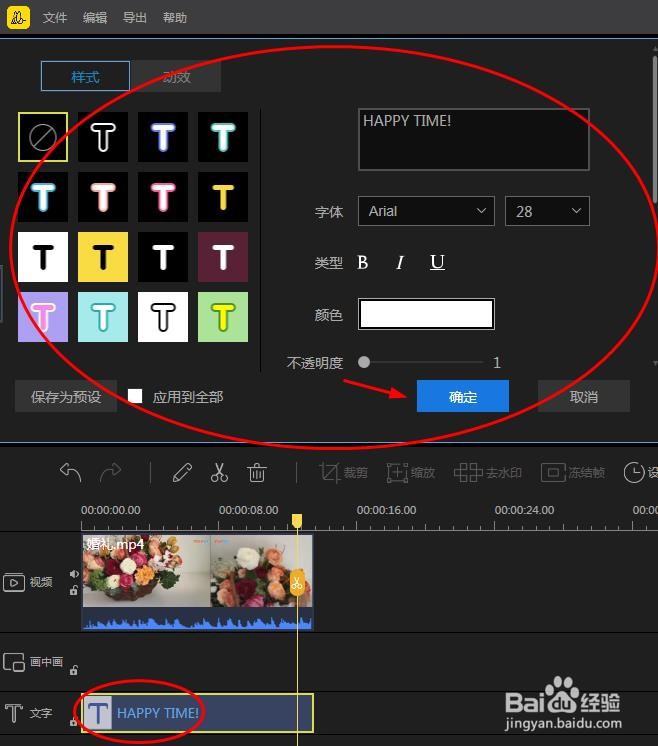
Task: Open the edit pencil tool
Action: (182, 472)
